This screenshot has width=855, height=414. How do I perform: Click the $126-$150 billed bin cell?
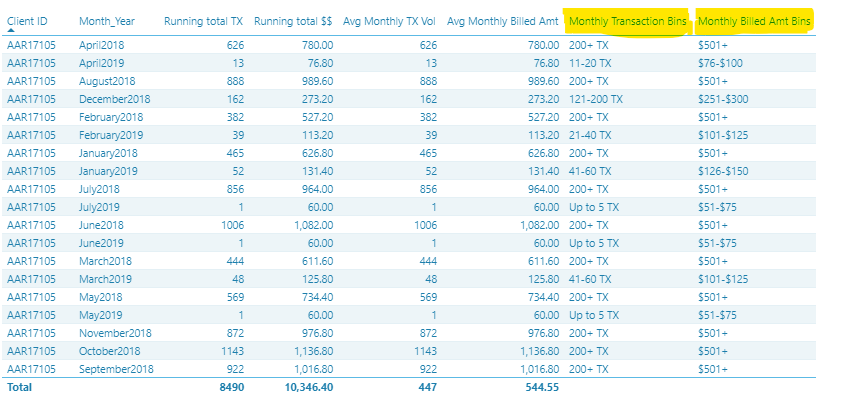723,171
